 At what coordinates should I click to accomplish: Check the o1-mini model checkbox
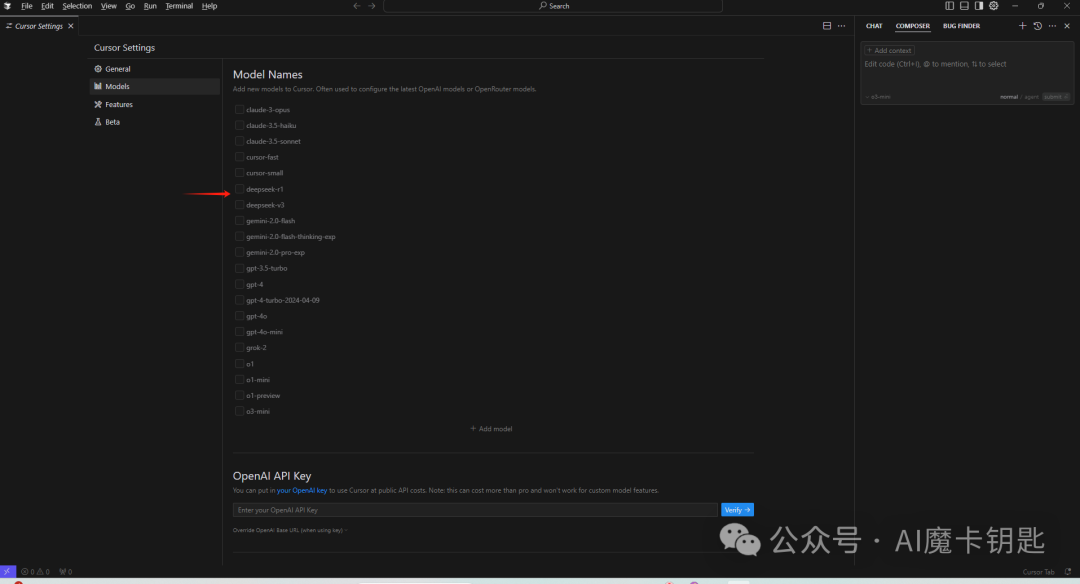click(x=239, y=379)
